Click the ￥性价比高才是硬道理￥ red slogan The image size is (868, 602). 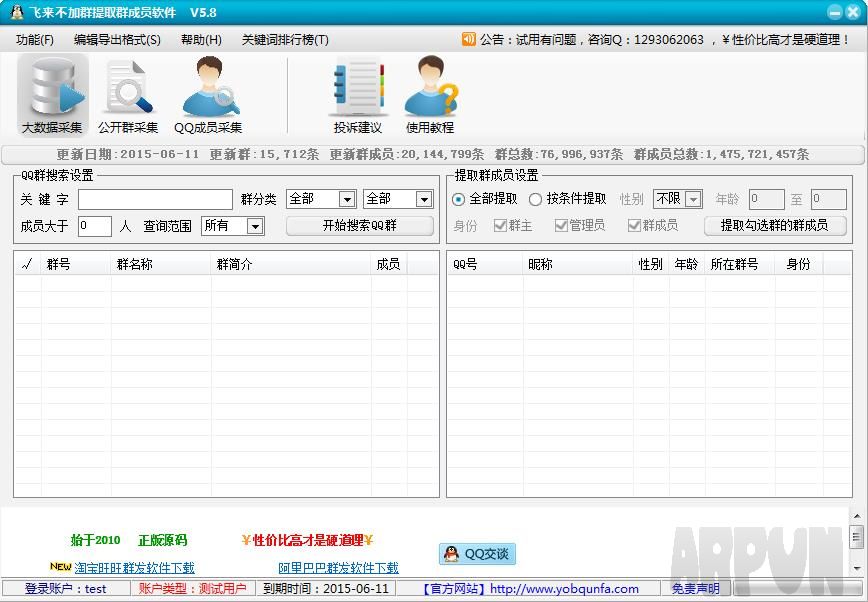tap(307, 540)
